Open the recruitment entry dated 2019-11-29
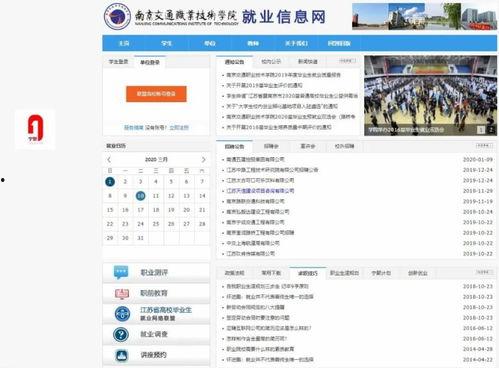499x368 pixels. (x=260, y=191)
